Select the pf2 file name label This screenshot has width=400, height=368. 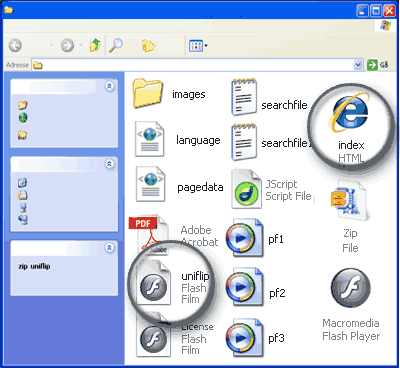point(277,293)
